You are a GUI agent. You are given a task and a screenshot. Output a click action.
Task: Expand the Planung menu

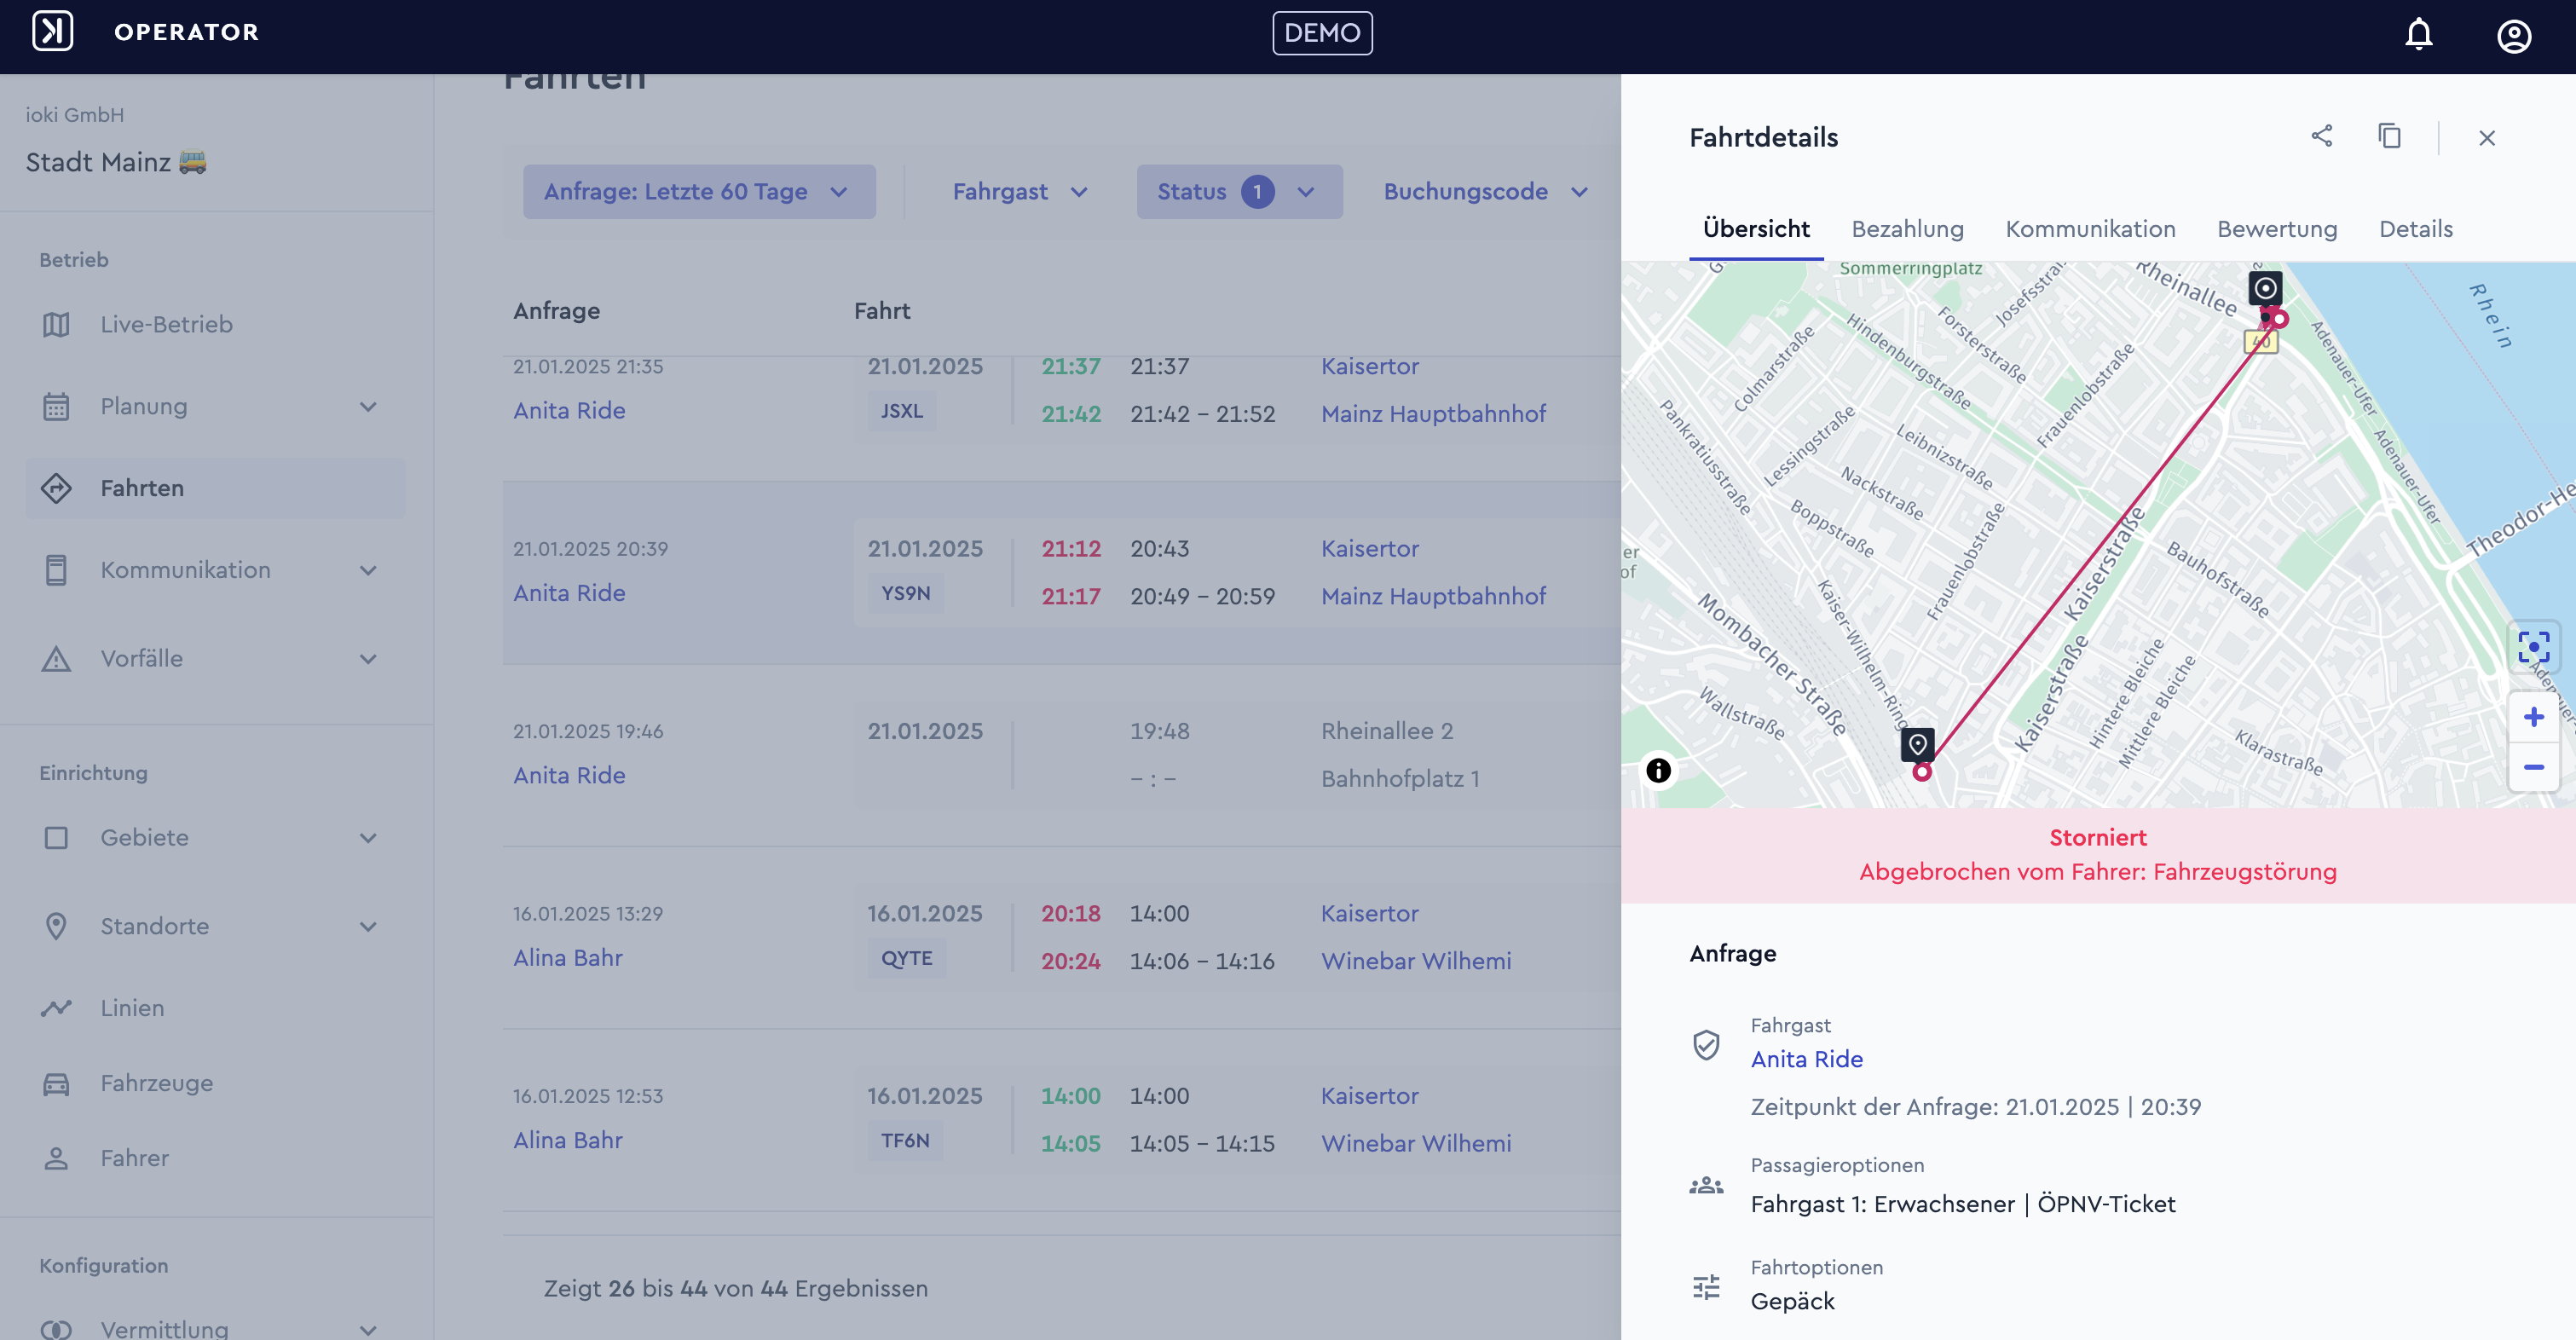pos(215,406)
